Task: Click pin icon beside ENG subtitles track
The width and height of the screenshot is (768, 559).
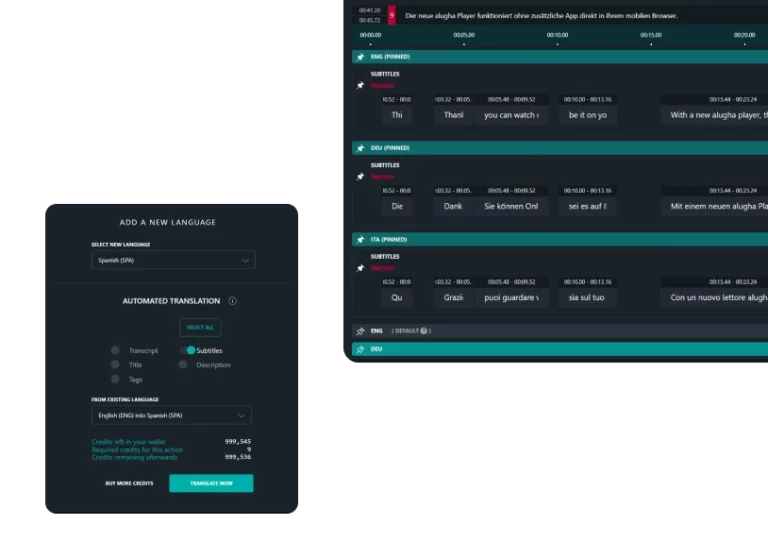Action: pos(361,85)
